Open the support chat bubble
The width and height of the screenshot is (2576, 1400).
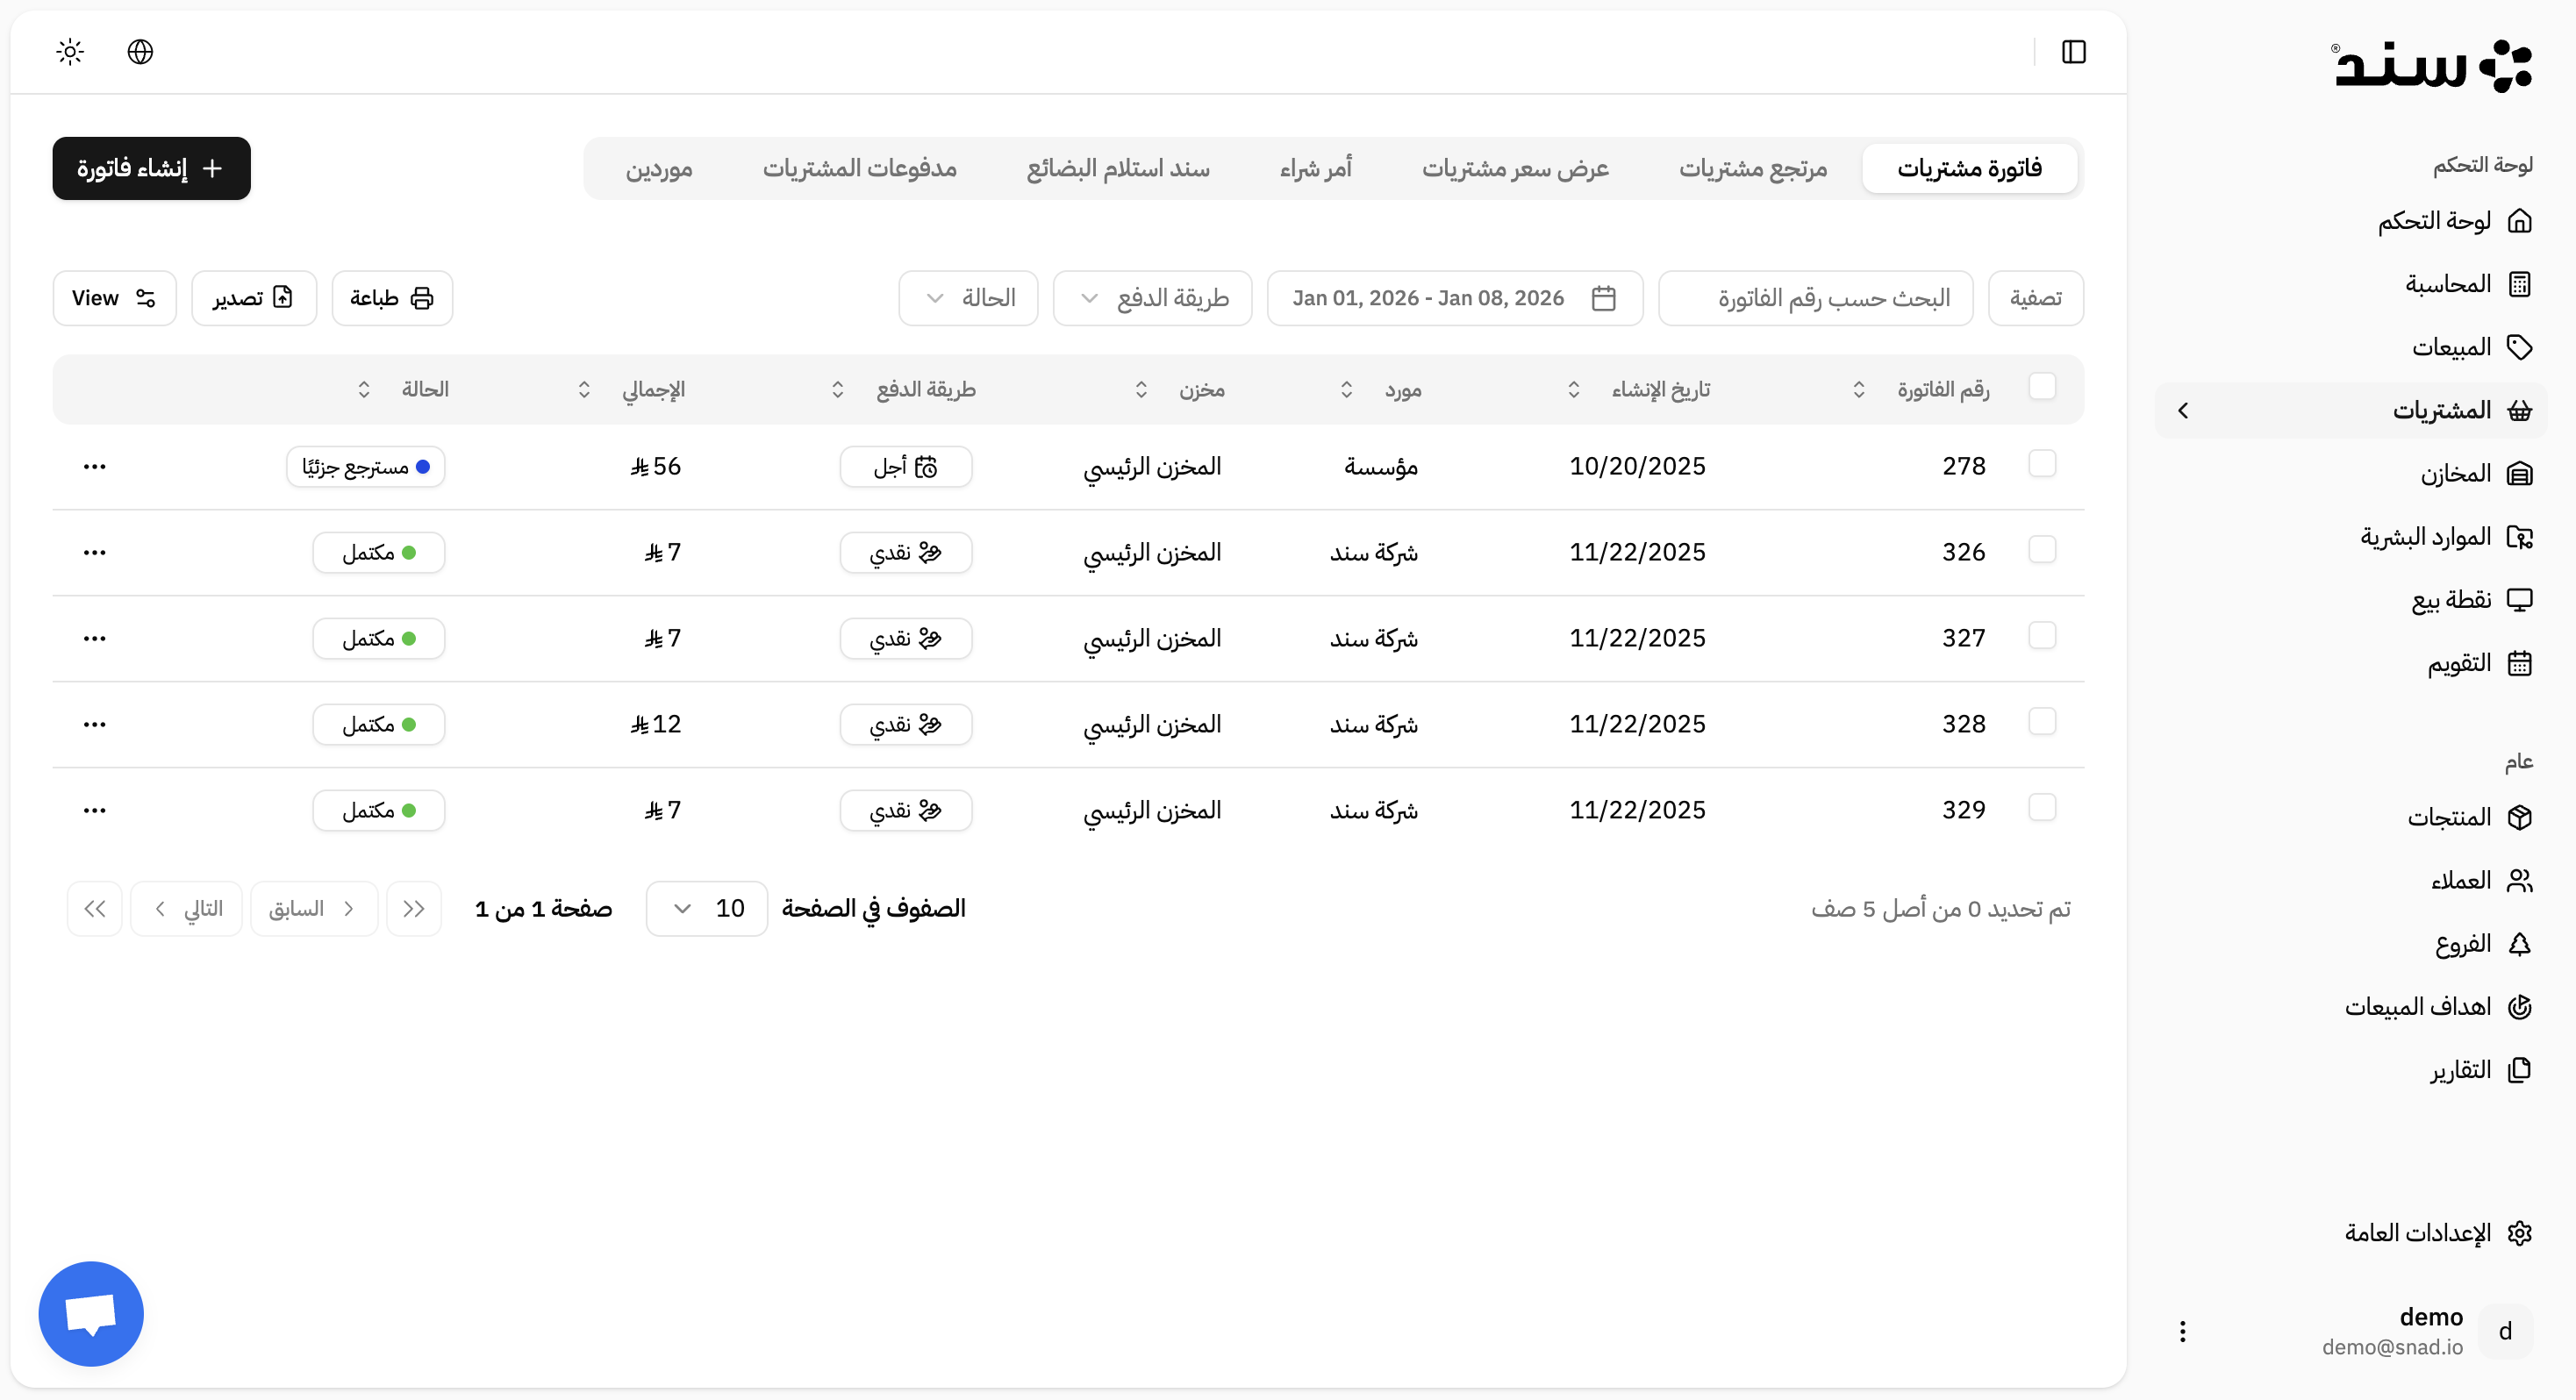pyautogui.click(x=90, y=1313)
